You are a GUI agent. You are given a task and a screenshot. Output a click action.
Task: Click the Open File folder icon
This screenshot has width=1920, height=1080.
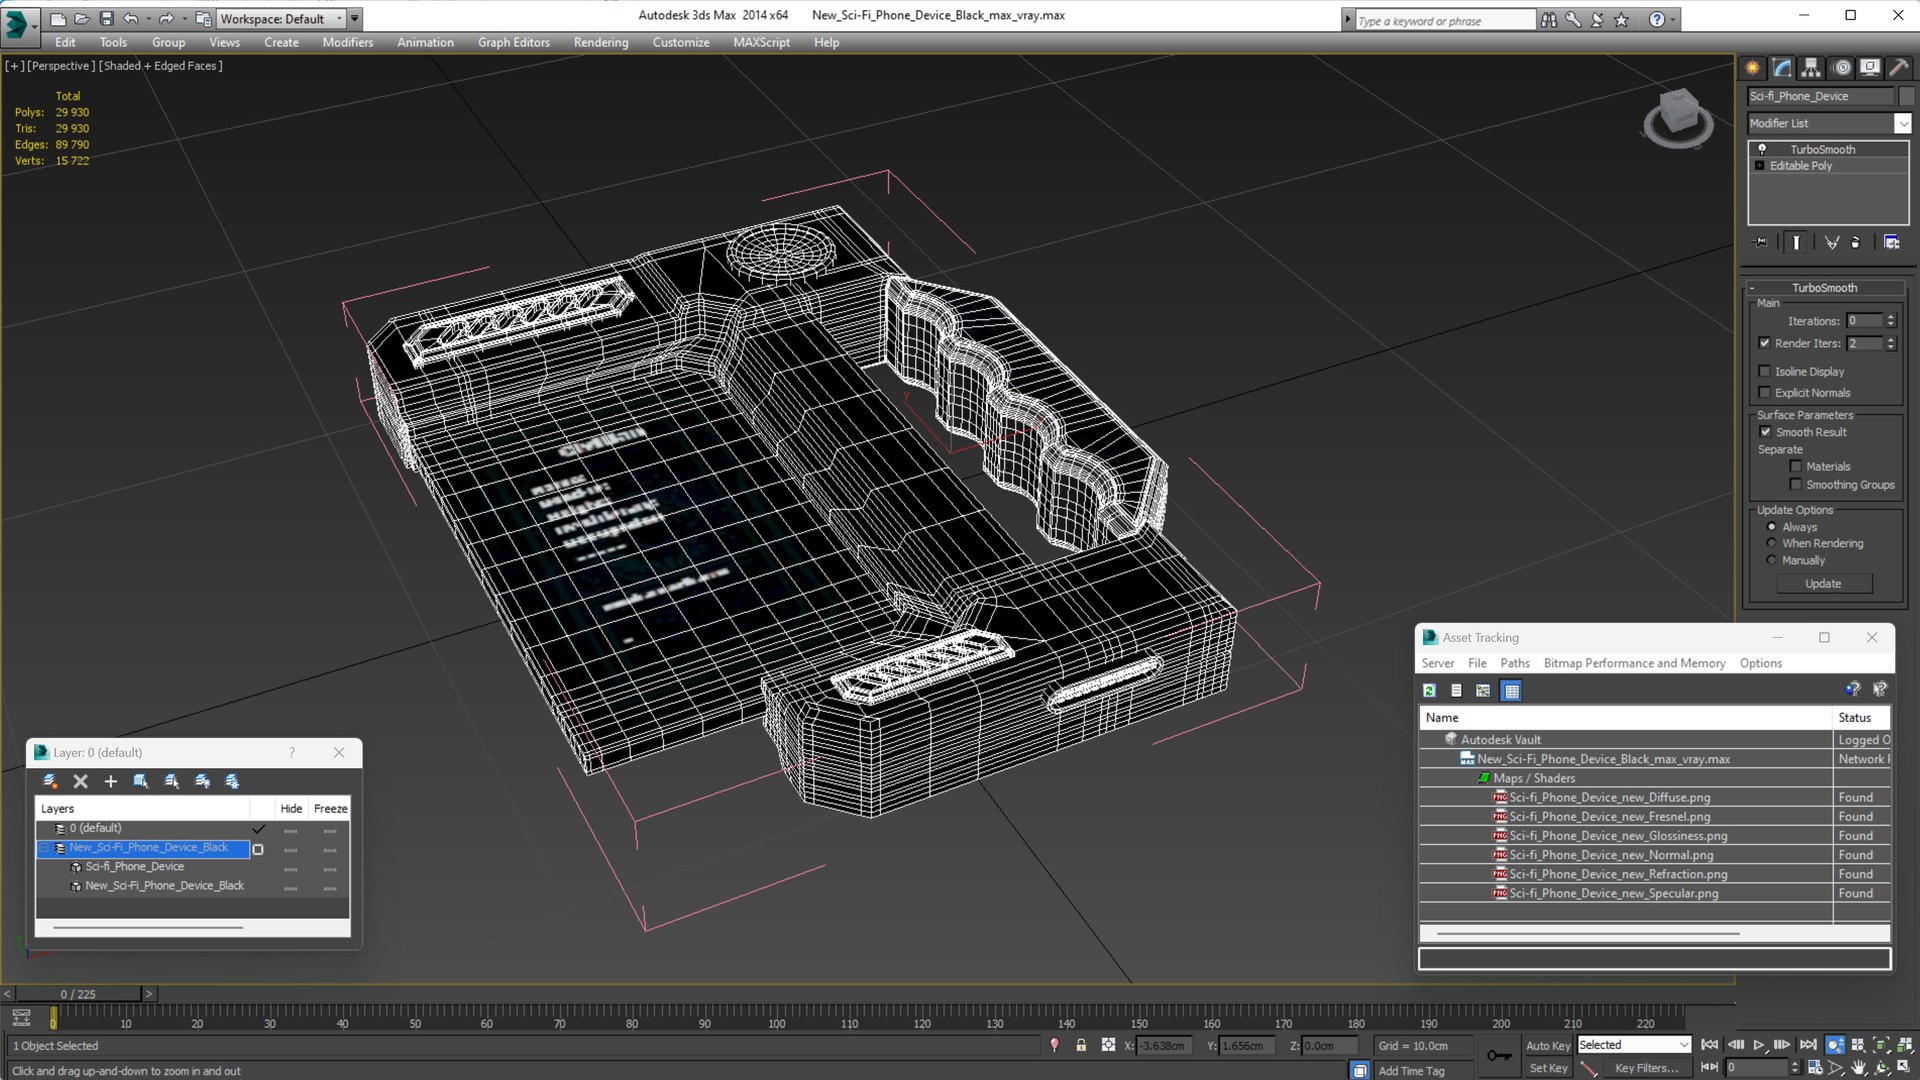[x=82, y=18]
